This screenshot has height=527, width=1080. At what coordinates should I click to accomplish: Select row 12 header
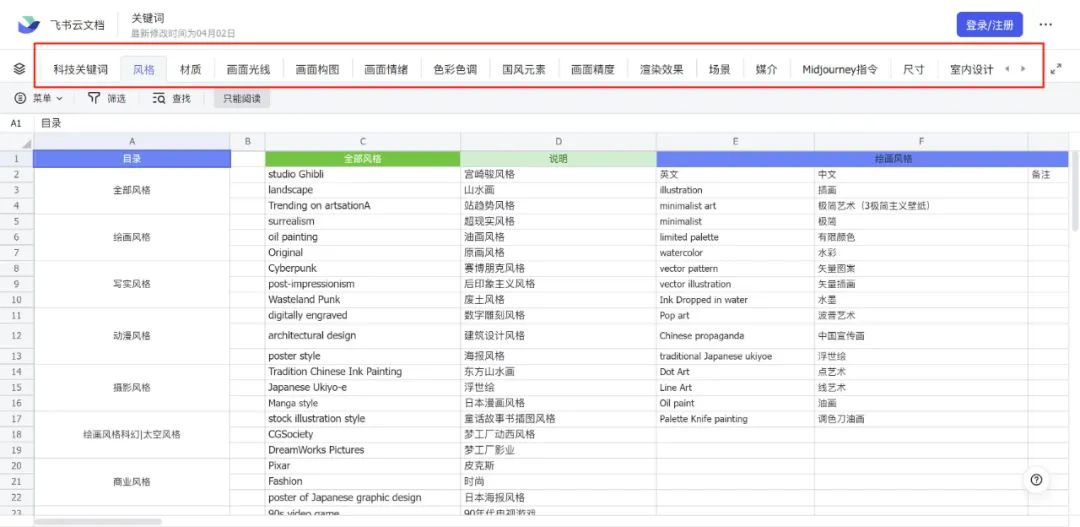(17, 335)
